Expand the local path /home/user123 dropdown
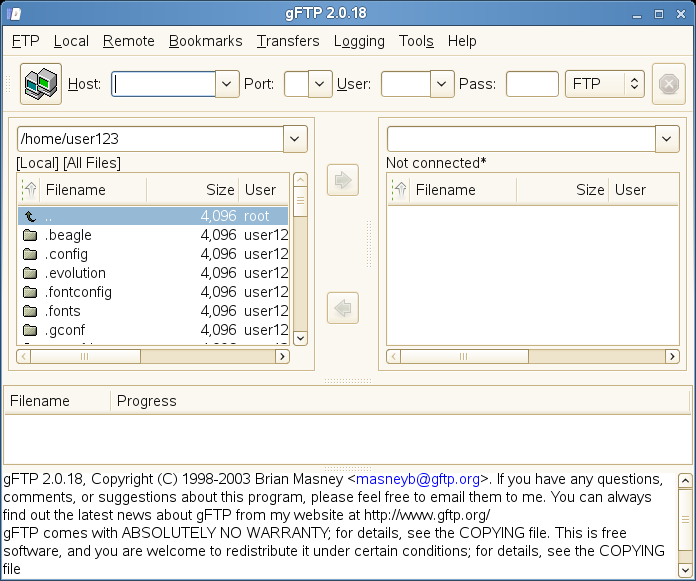 [x=295, y=139]
